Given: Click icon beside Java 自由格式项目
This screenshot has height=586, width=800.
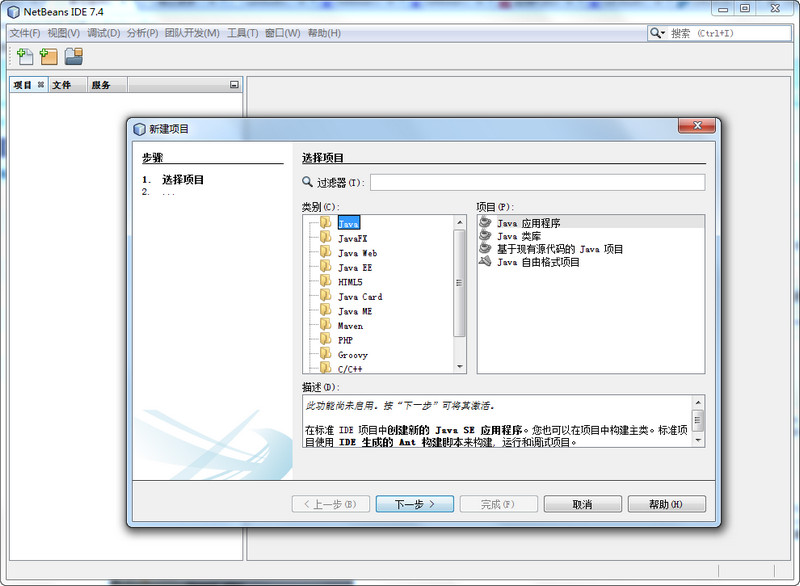Looking at the screenshot, I should 485,261.
